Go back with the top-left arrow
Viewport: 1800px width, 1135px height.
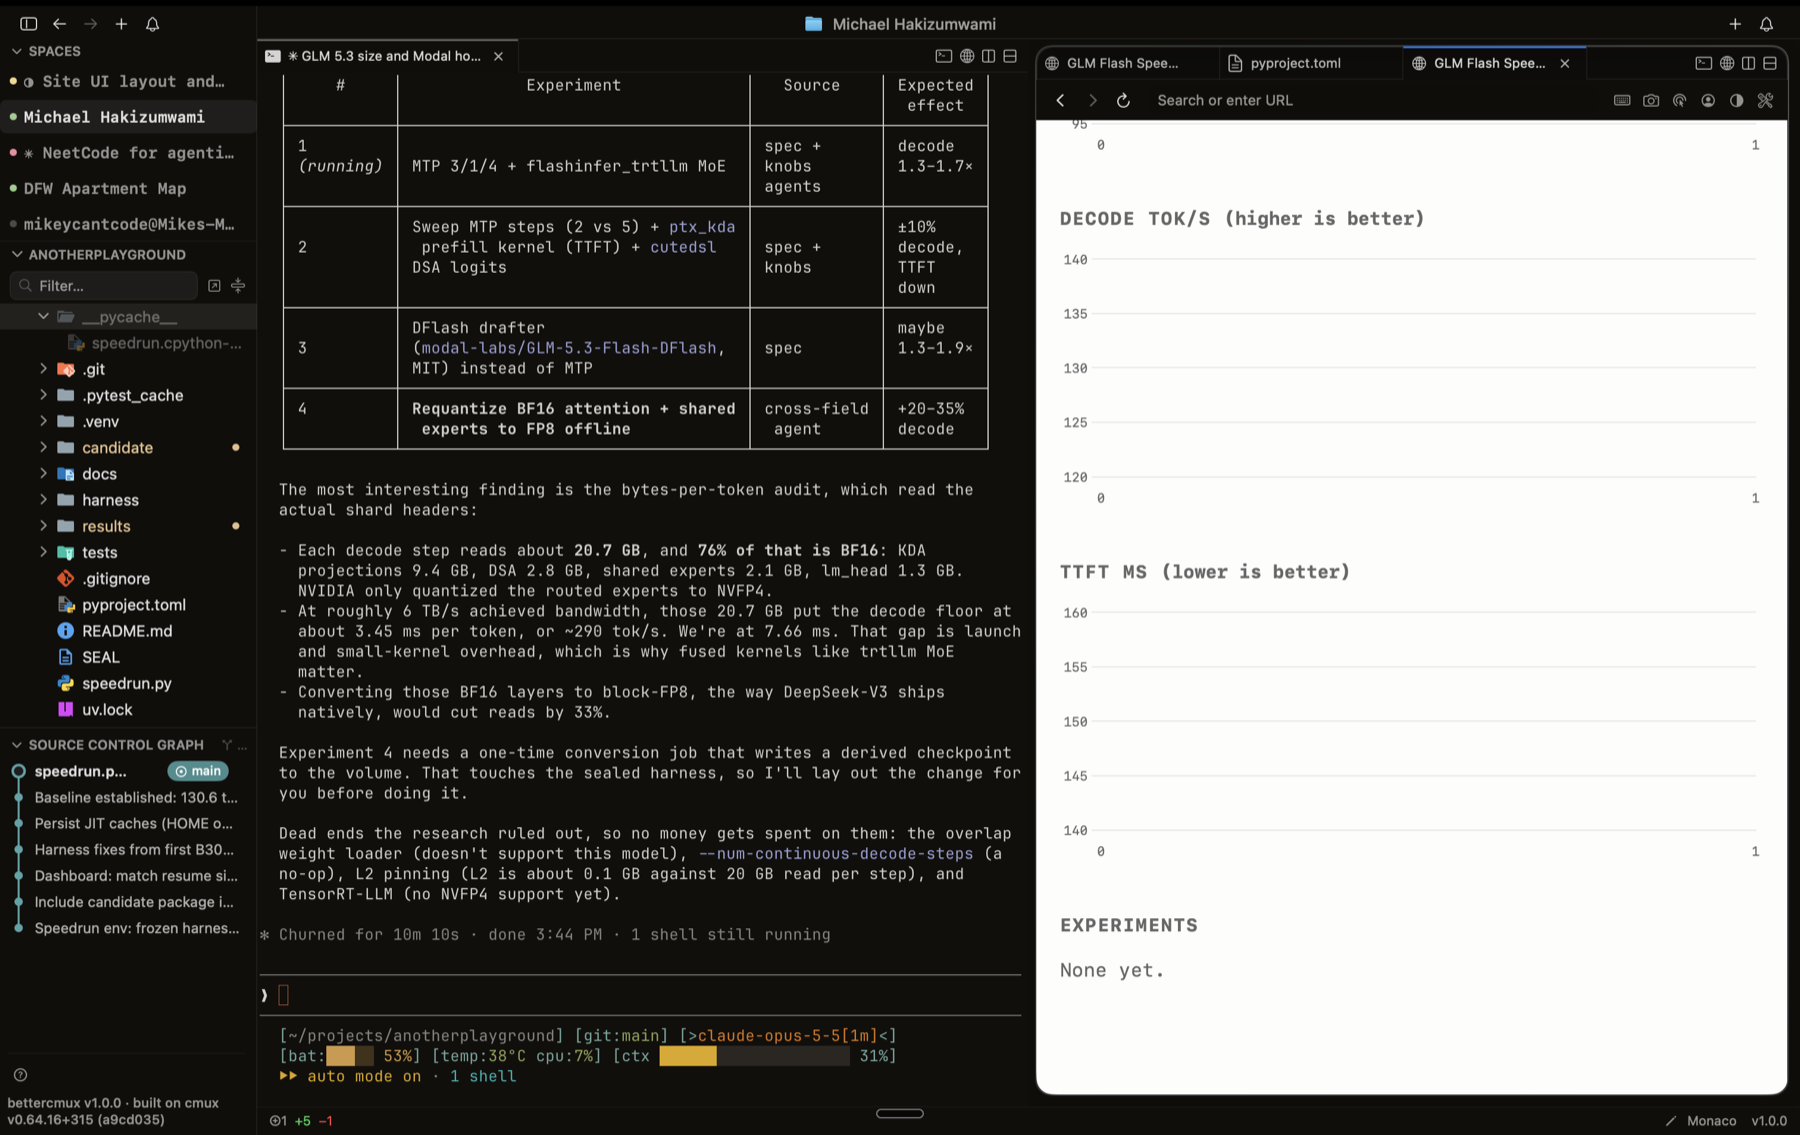pyautogui.click(x=59, y=23)
